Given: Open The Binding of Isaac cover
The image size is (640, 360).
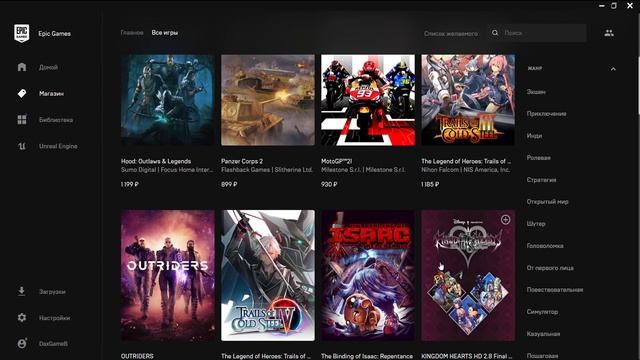Looking at the screenshot, I should tap(368, 276).
